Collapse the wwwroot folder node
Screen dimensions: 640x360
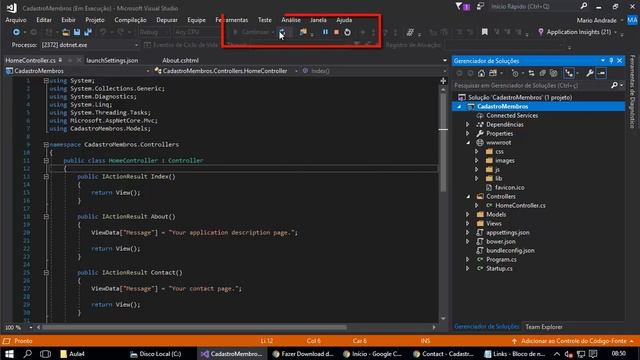click(468, 142)
